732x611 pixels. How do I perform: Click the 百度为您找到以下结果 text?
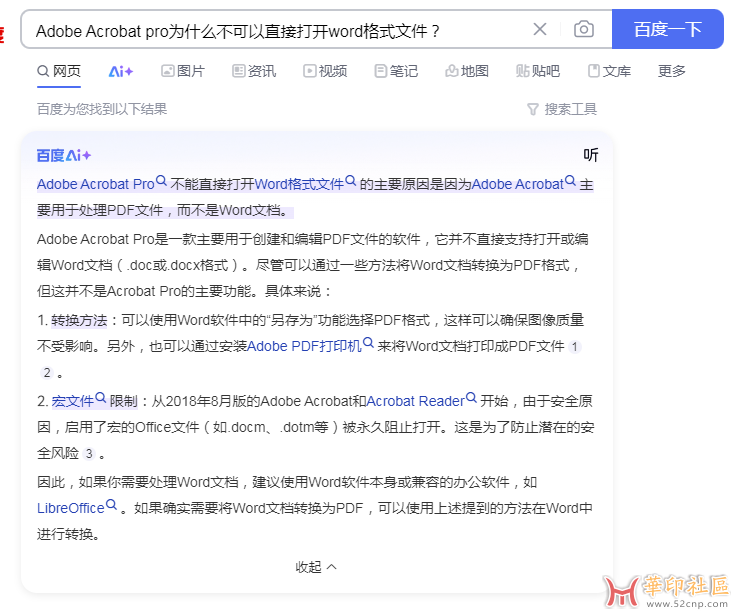click(x=102, y=109)
